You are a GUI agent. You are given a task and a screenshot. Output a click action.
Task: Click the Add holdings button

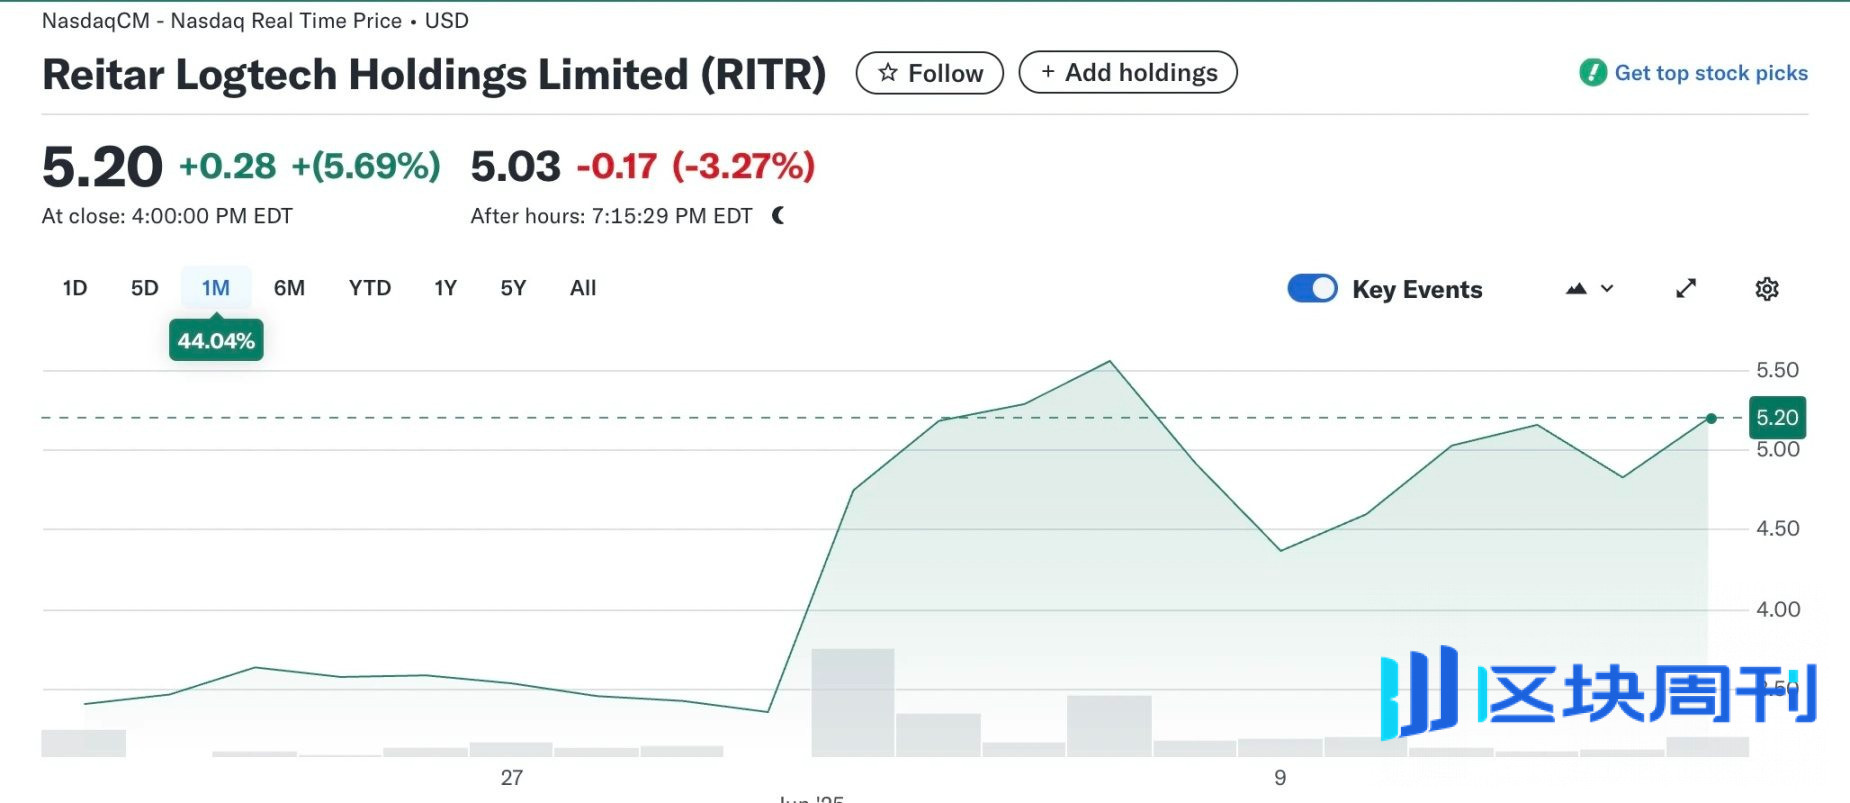[x=1128, y=72]
